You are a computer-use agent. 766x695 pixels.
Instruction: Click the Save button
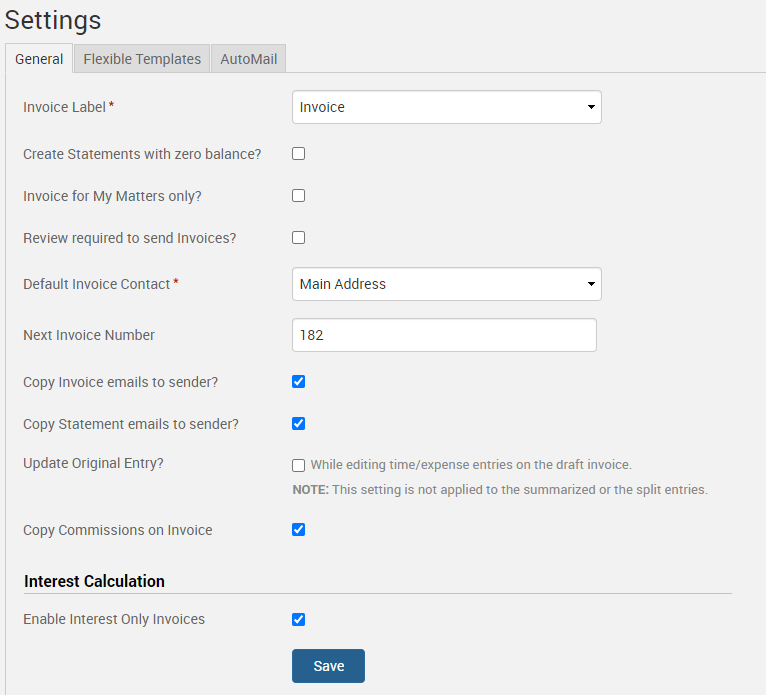click(328, 666)
